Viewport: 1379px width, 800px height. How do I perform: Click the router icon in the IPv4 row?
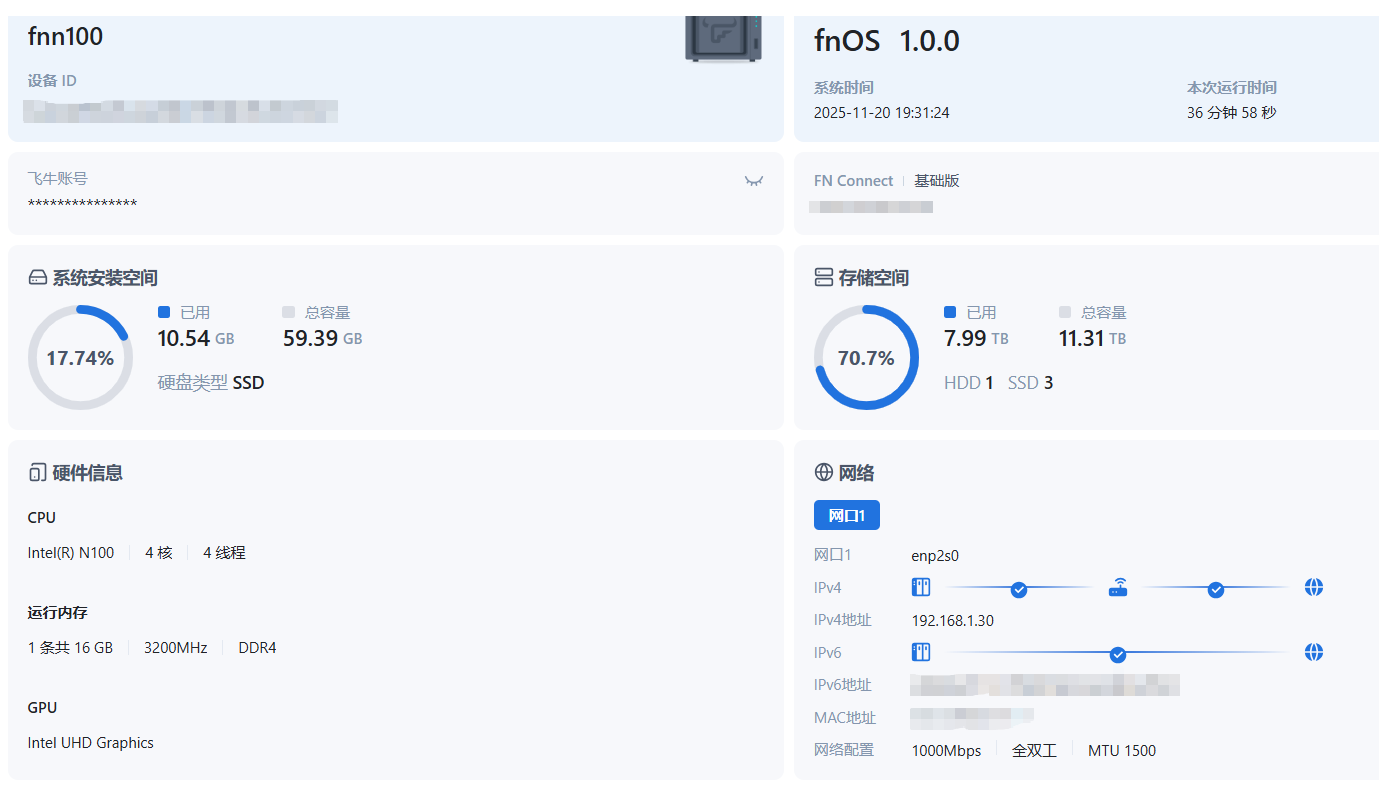1118,587
